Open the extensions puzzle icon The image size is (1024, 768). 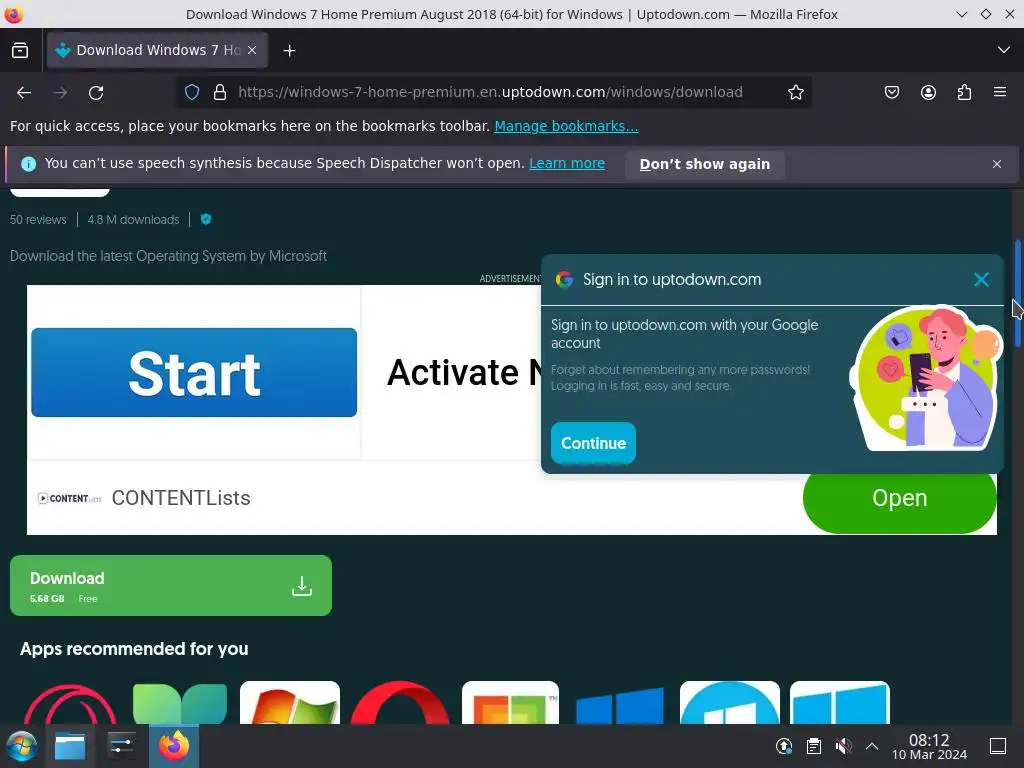pyautogui.click(x=964, y=92)
